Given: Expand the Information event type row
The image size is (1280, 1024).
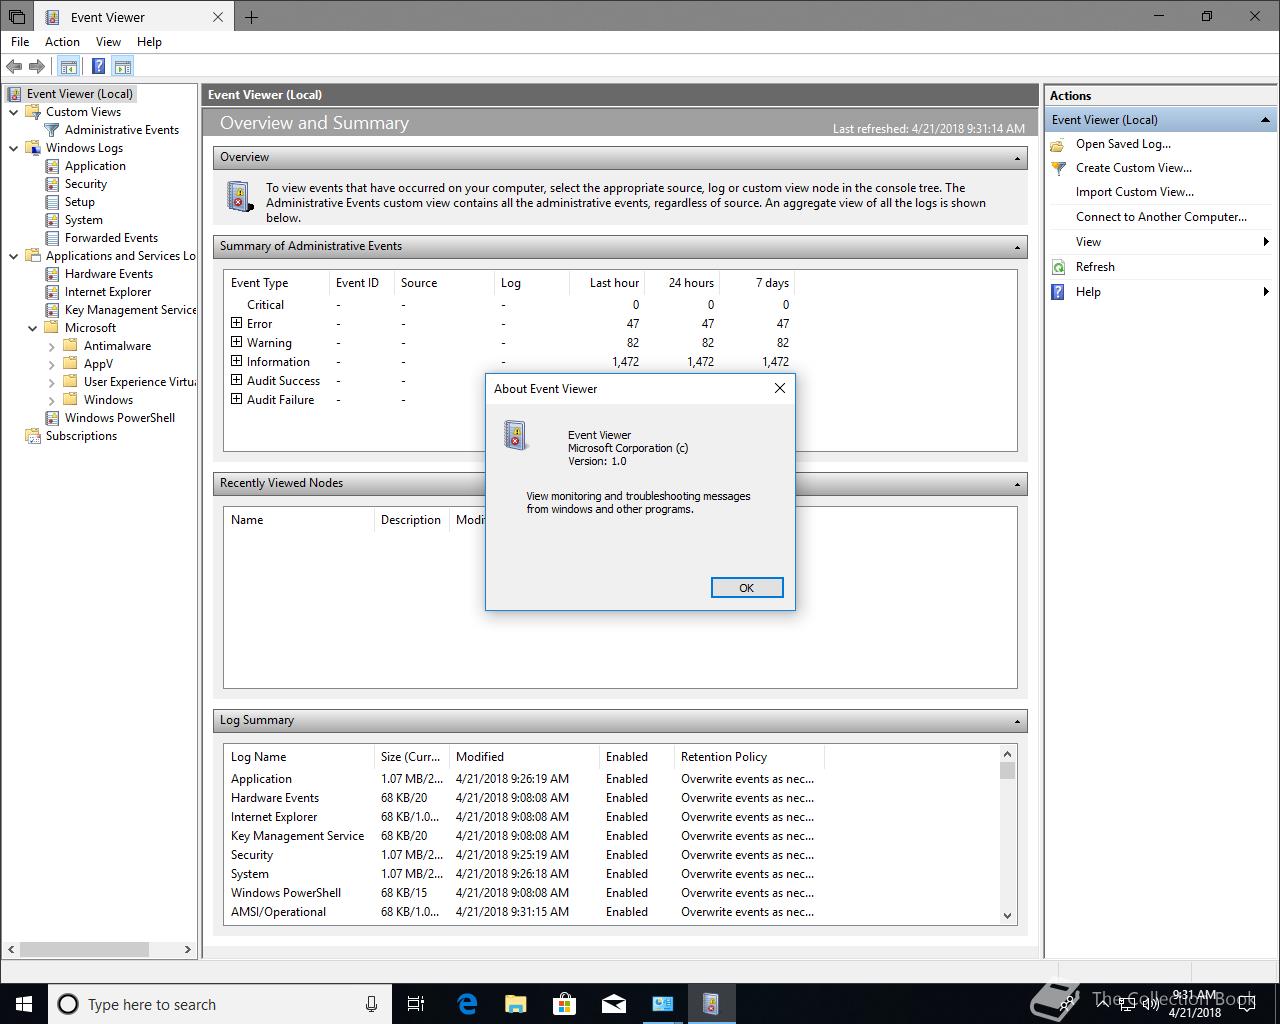Looking at the screenshot, I should tap(237, 361).
